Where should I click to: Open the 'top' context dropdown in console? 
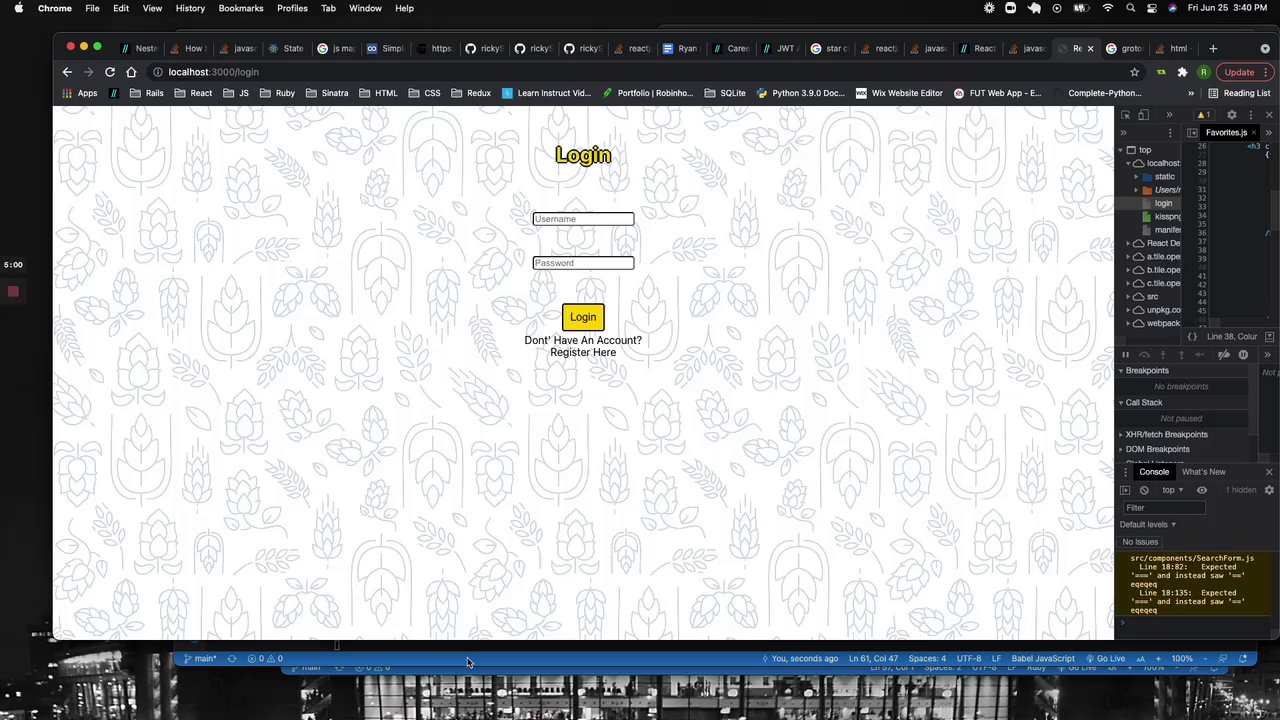pos(1172,490)
